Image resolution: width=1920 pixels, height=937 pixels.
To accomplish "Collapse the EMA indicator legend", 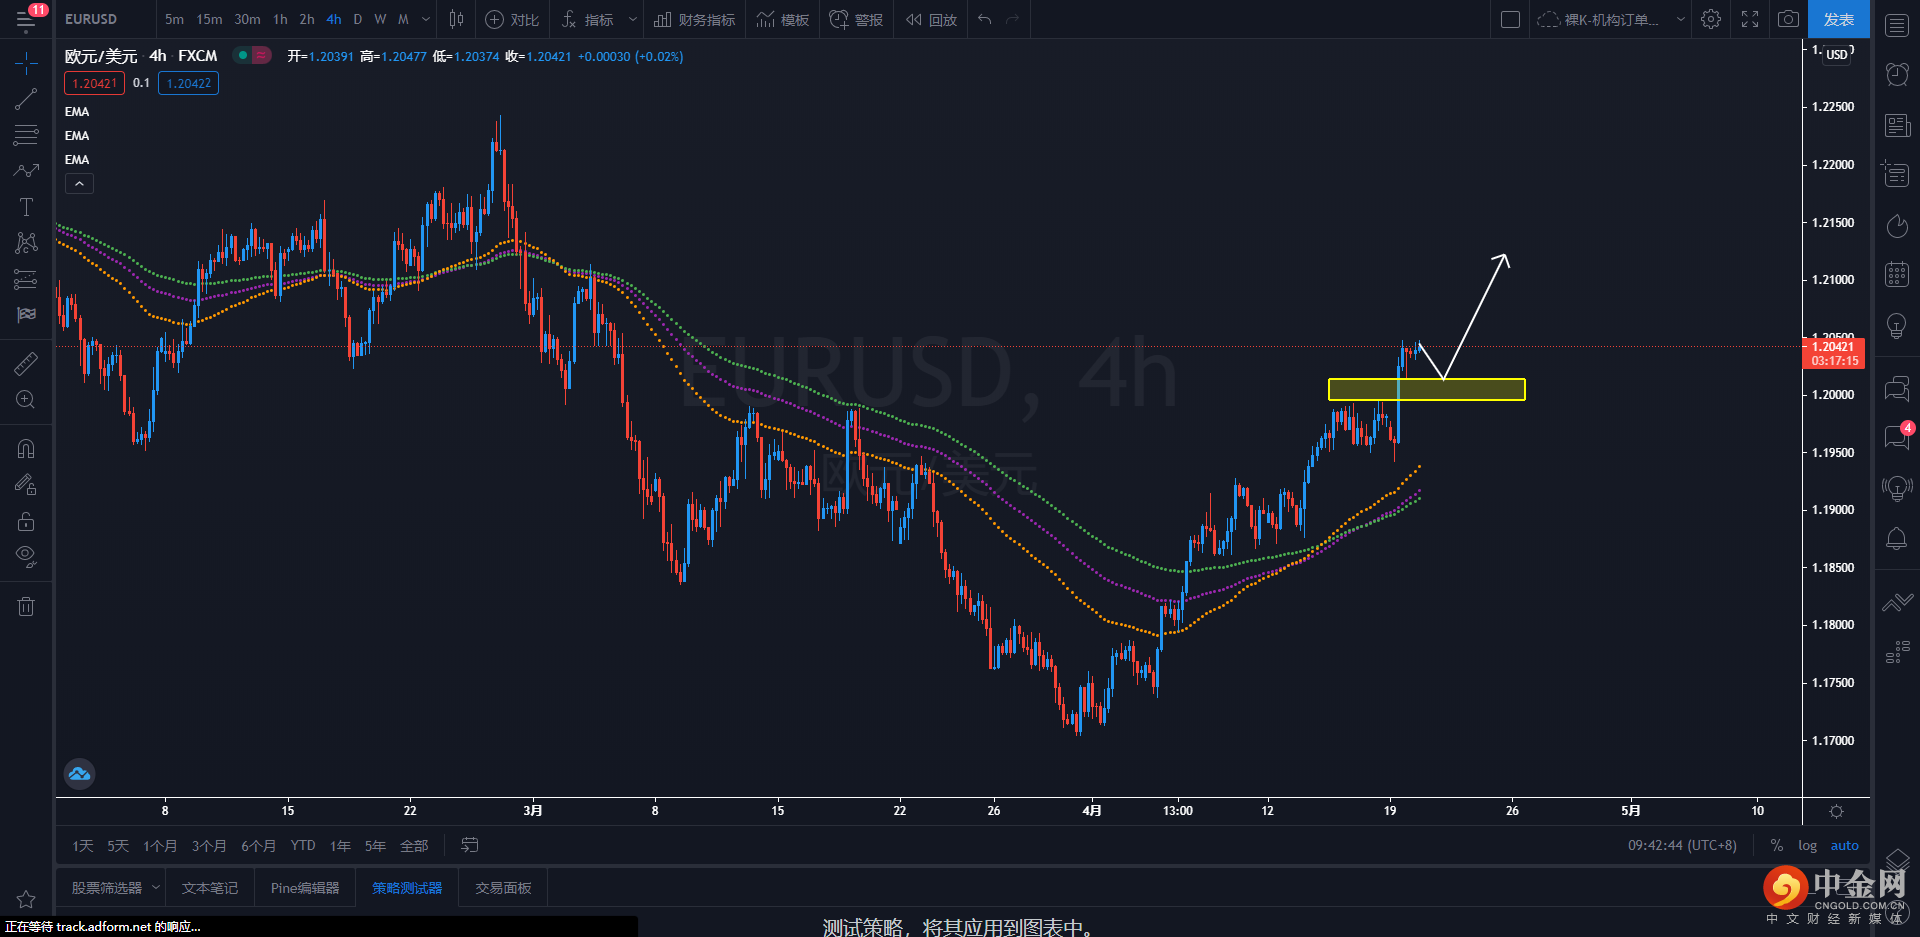I will coord(79,184).
